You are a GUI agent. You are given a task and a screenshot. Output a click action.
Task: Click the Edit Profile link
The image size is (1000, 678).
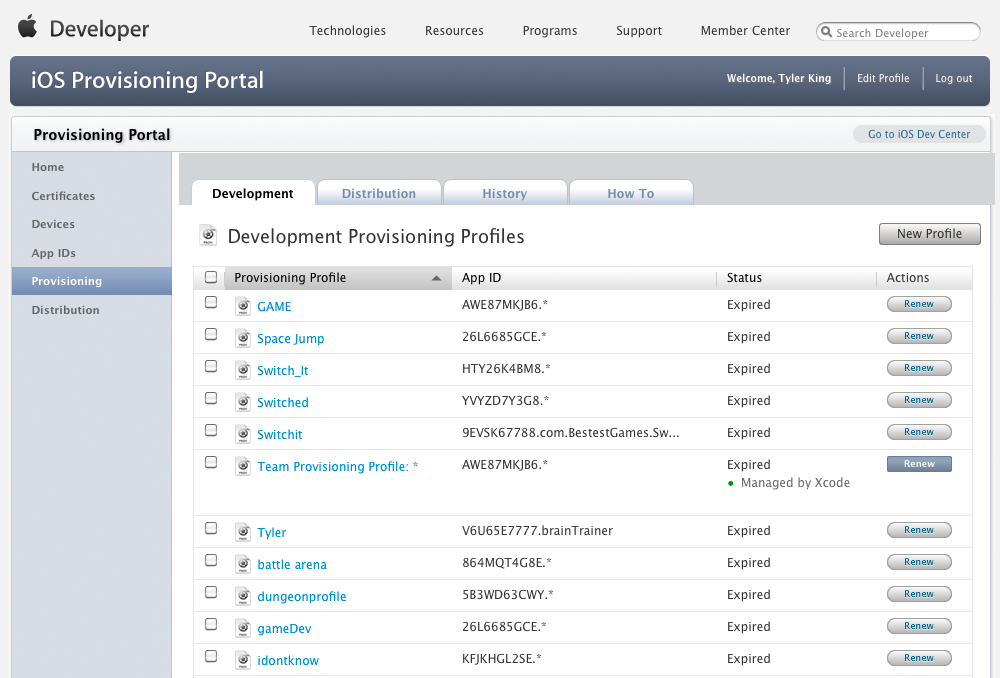click(883, 78)
